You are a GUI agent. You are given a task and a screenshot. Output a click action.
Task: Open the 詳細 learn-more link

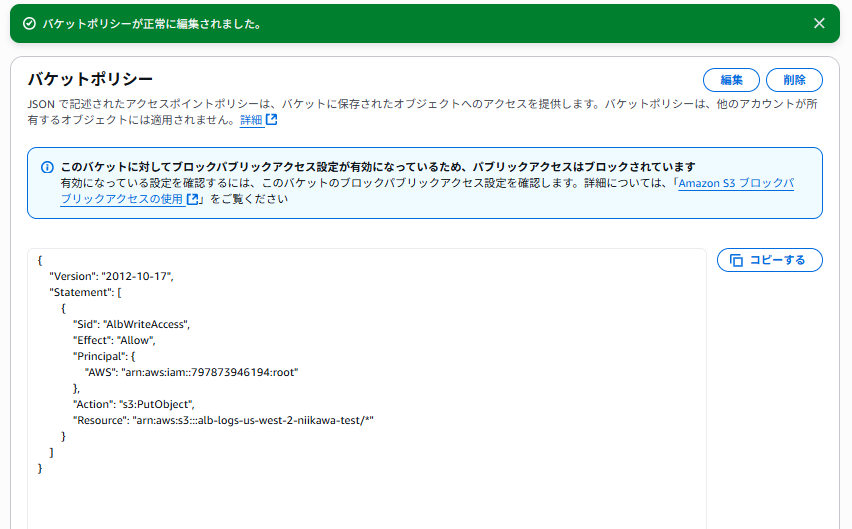click(x=251, y=120)
